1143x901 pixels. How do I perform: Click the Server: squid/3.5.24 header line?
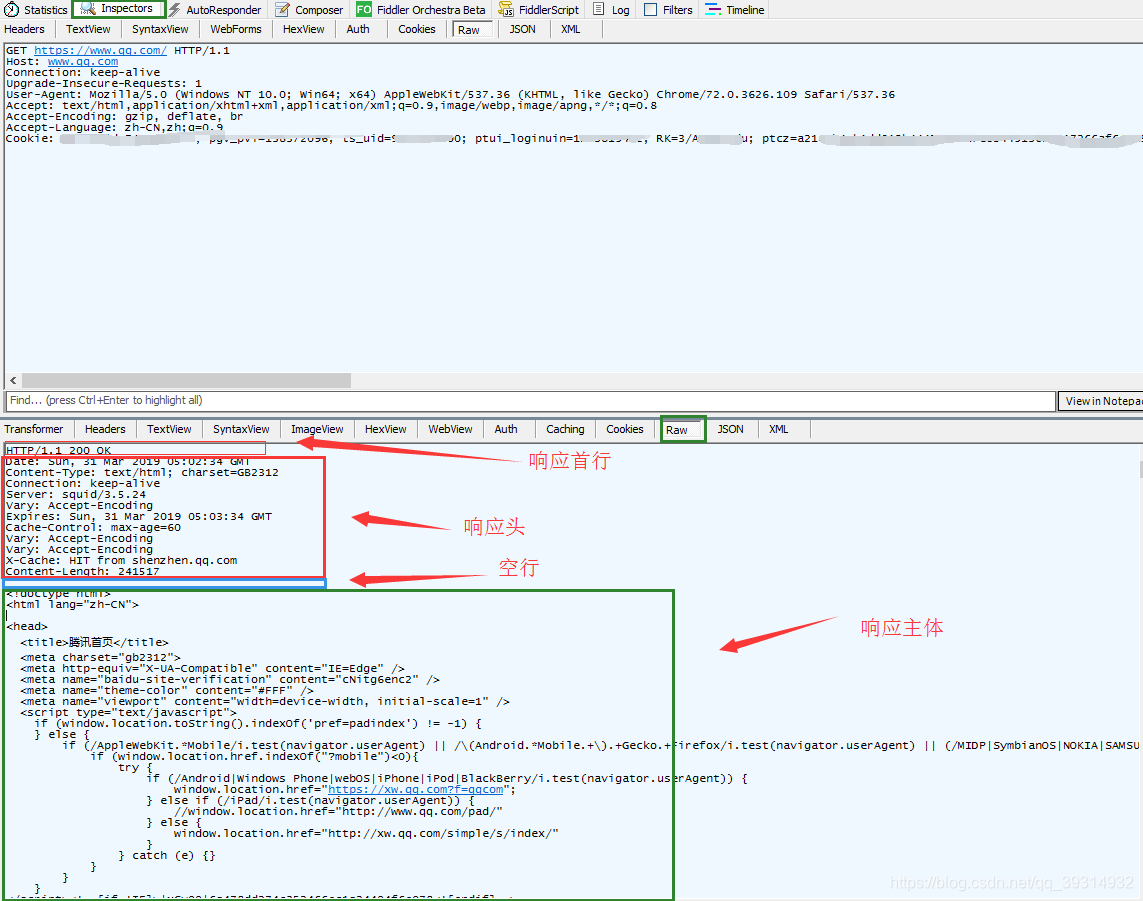[76, 494]
